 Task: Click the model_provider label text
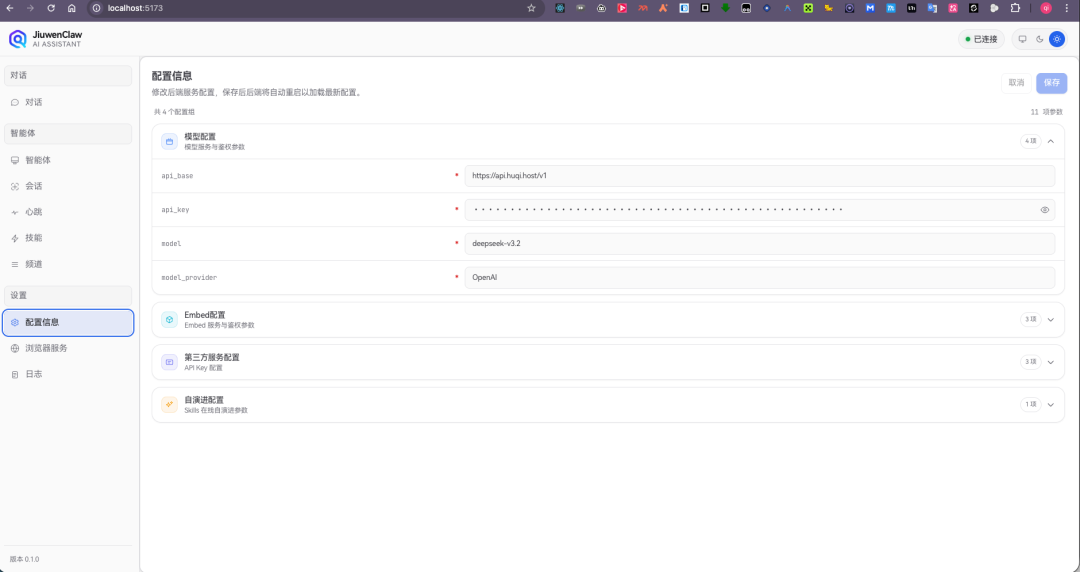tap(189, 278)
